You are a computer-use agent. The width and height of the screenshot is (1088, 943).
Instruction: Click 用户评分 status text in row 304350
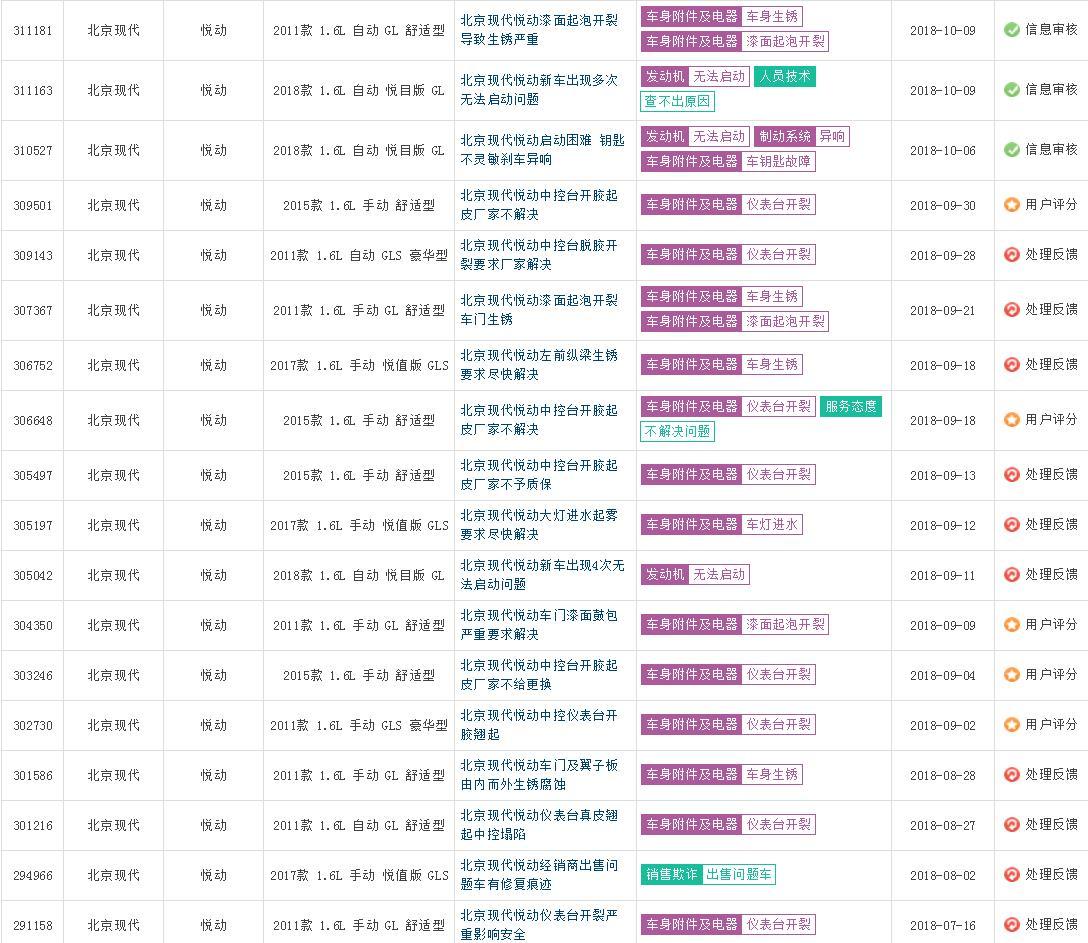point(1051,625)
